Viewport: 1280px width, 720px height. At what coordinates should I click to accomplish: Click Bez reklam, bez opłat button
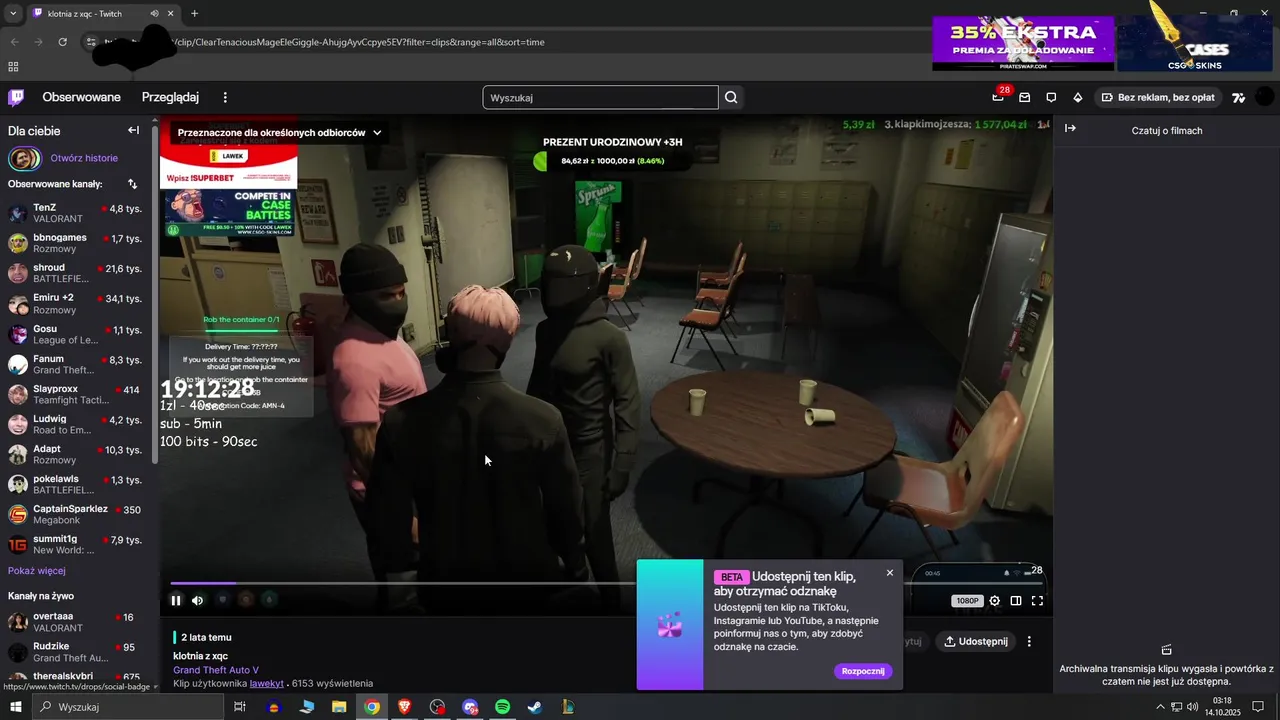[1158, 97]
